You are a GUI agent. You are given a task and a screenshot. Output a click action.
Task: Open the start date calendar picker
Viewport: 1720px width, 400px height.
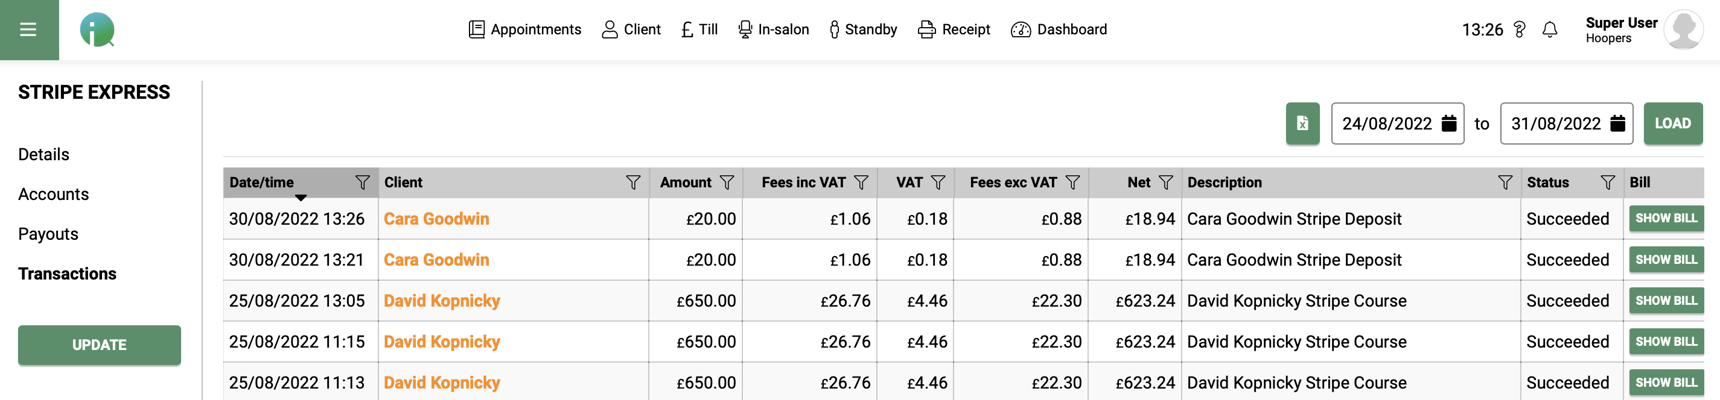pyautogui.click(x=1449, y=124)
